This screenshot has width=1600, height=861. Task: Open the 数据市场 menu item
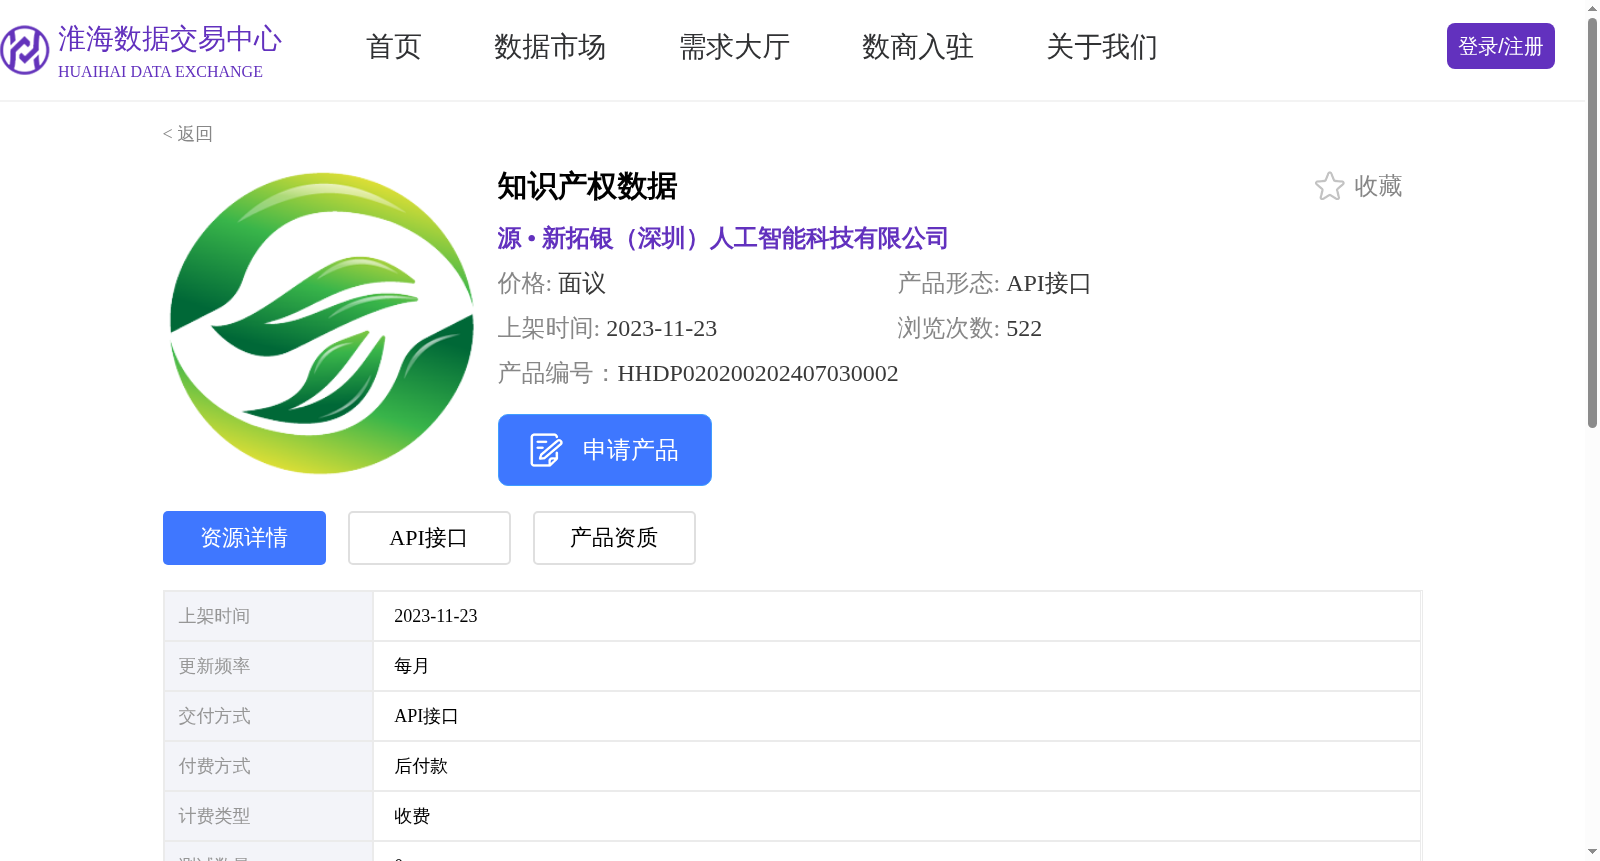[x=550, y=47]
